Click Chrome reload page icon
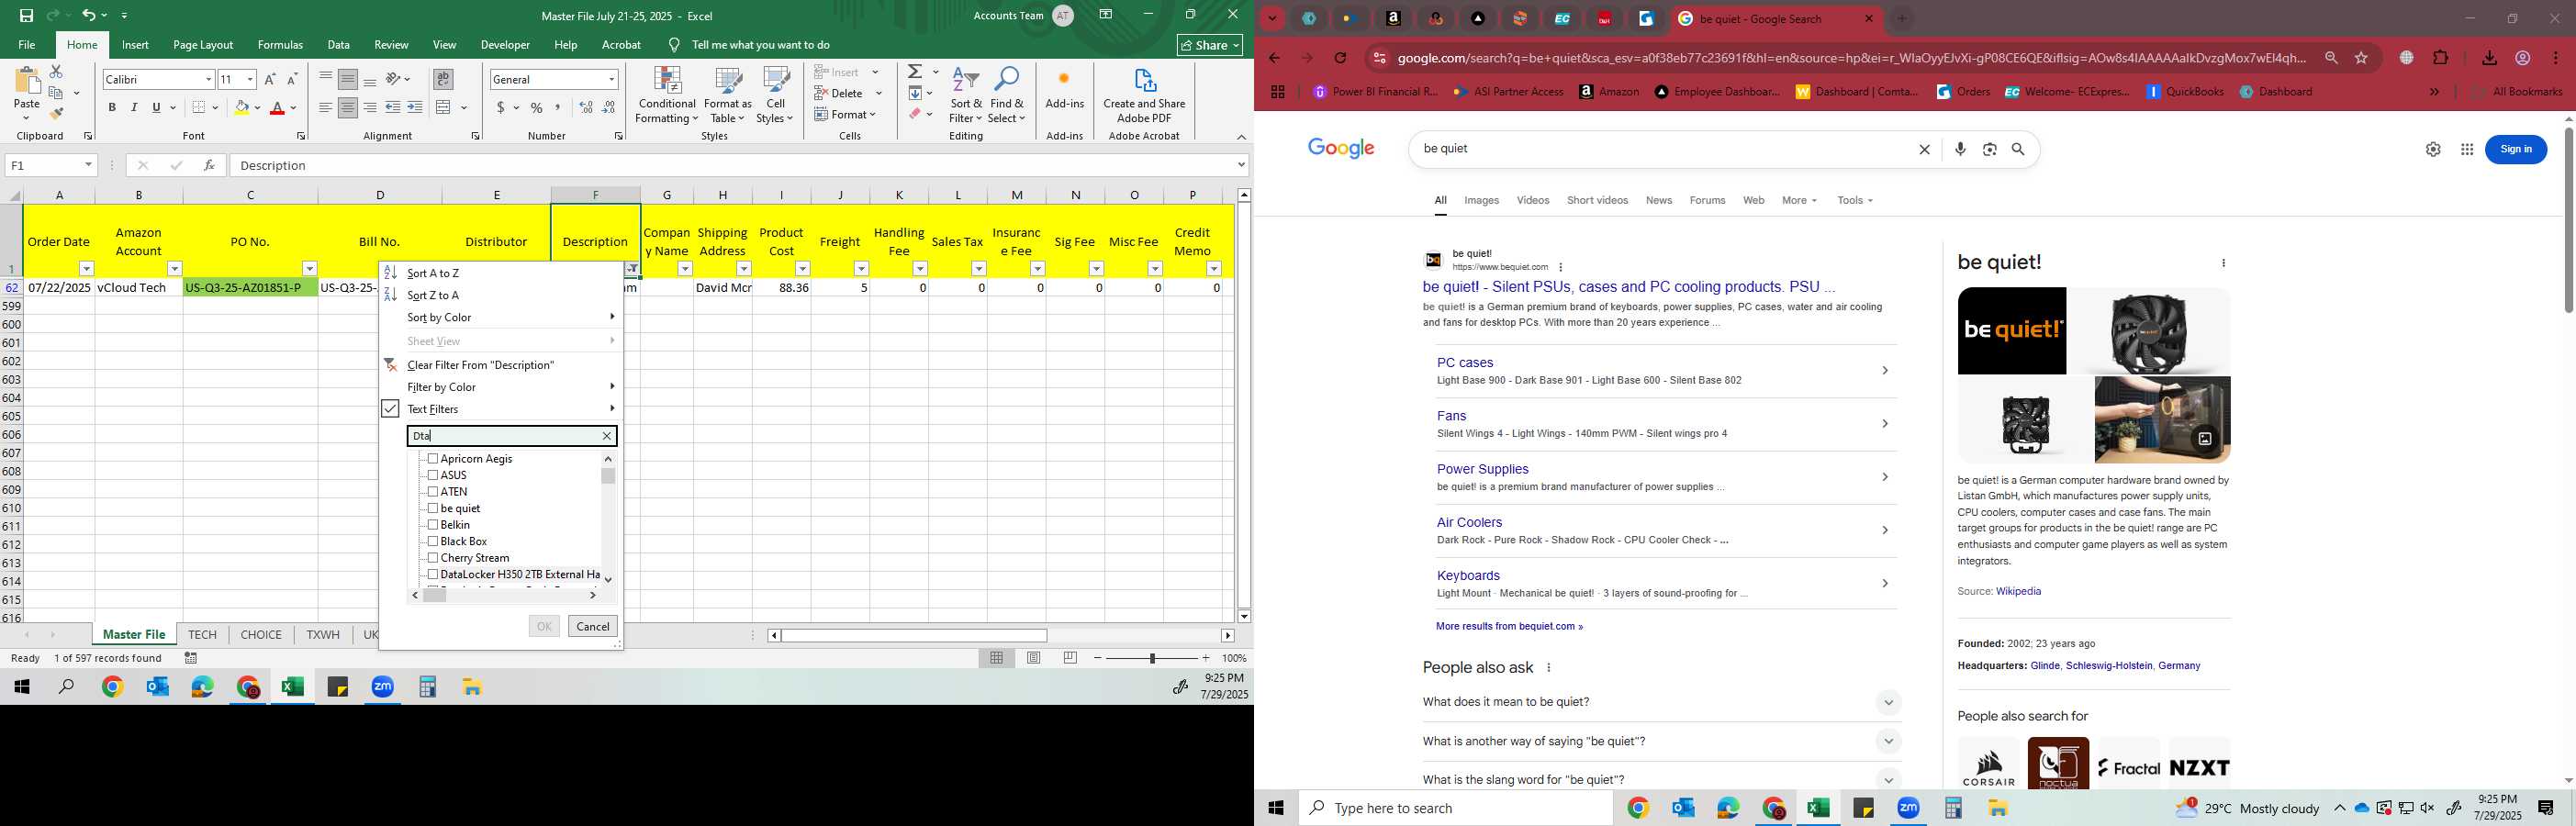The height and width of the screenshot is (826, 2576). pyautogui.click(x=1341, y=58)
